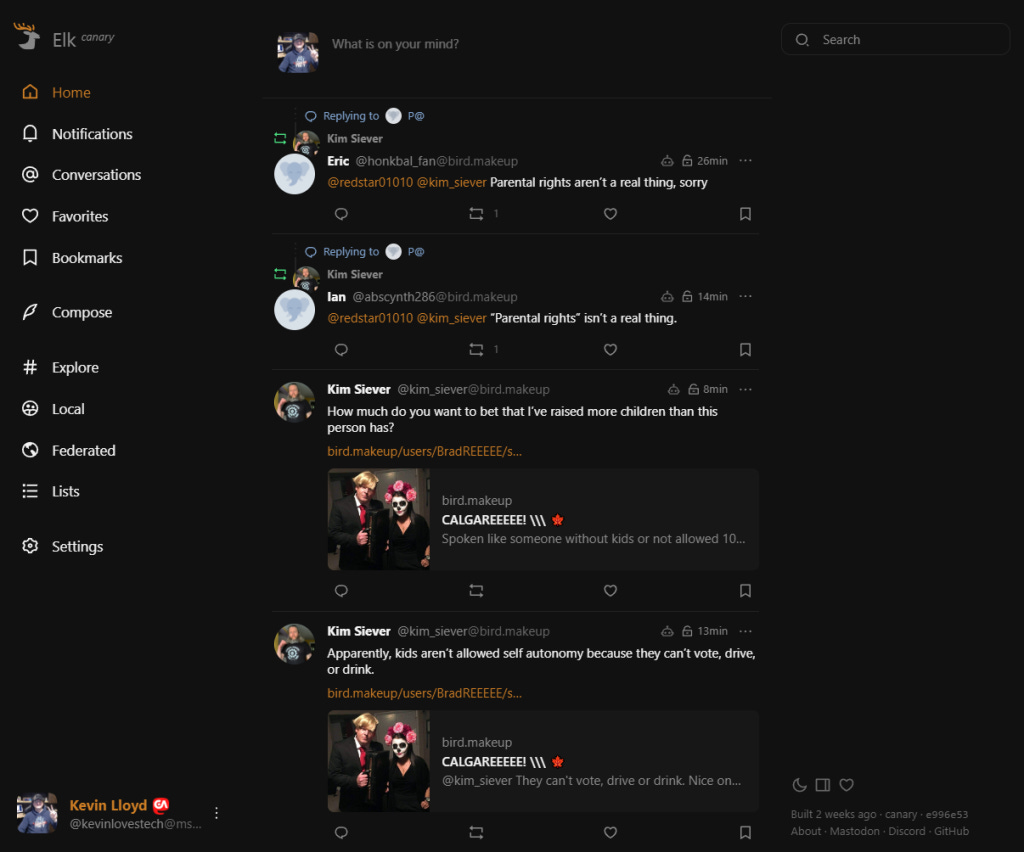
Task: Click the search input field
Action: click(895, 40)
